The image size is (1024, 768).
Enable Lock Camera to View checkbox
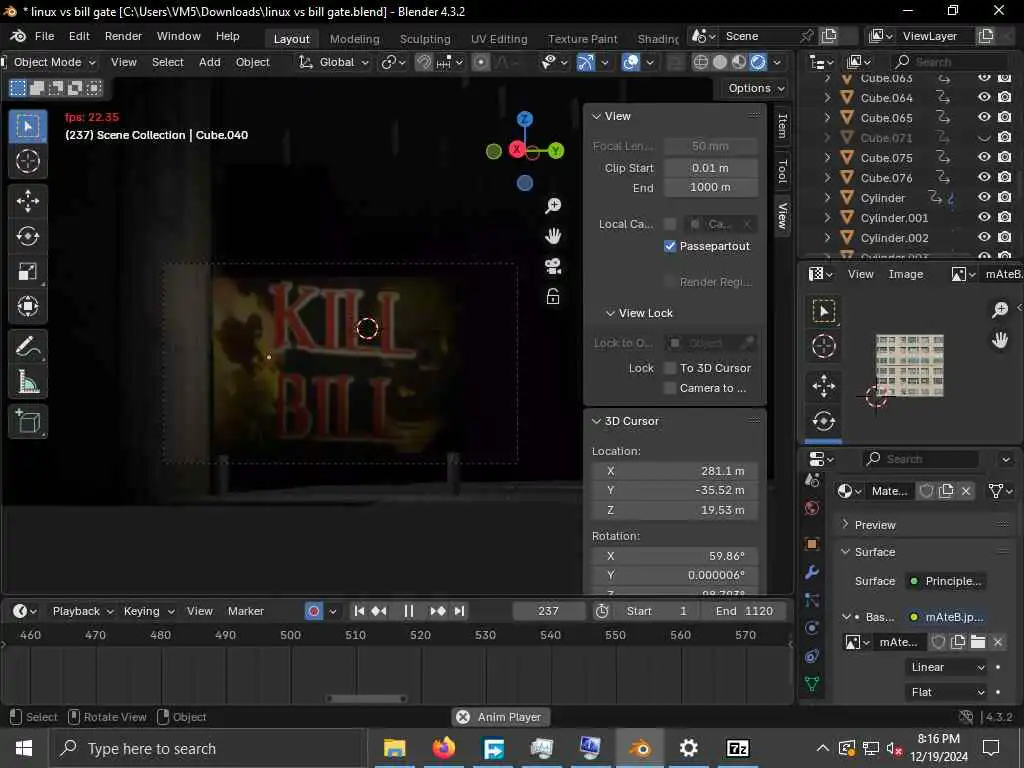click(669, 388)
